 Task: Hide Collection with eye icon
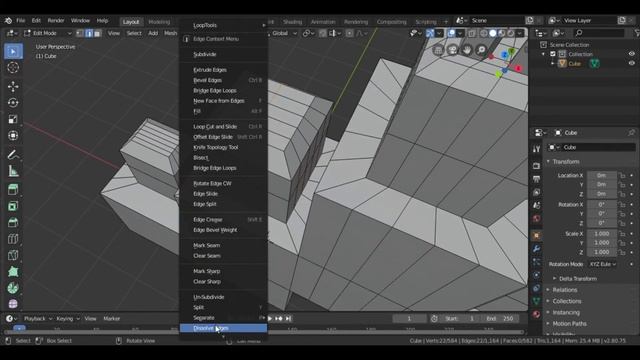coord(631,54)
